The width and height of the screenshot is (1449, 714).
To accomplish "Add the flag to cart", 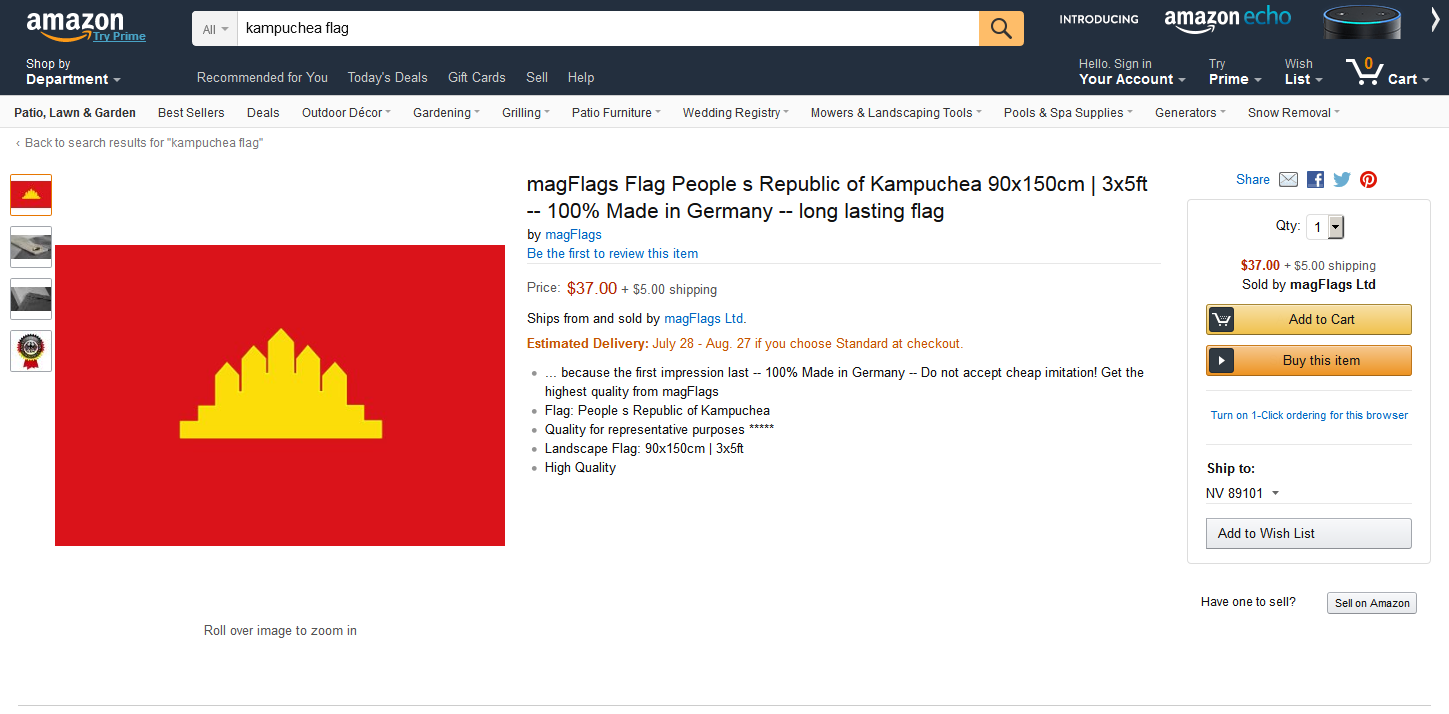I will pyautogui.click(x=1309, y=319).
